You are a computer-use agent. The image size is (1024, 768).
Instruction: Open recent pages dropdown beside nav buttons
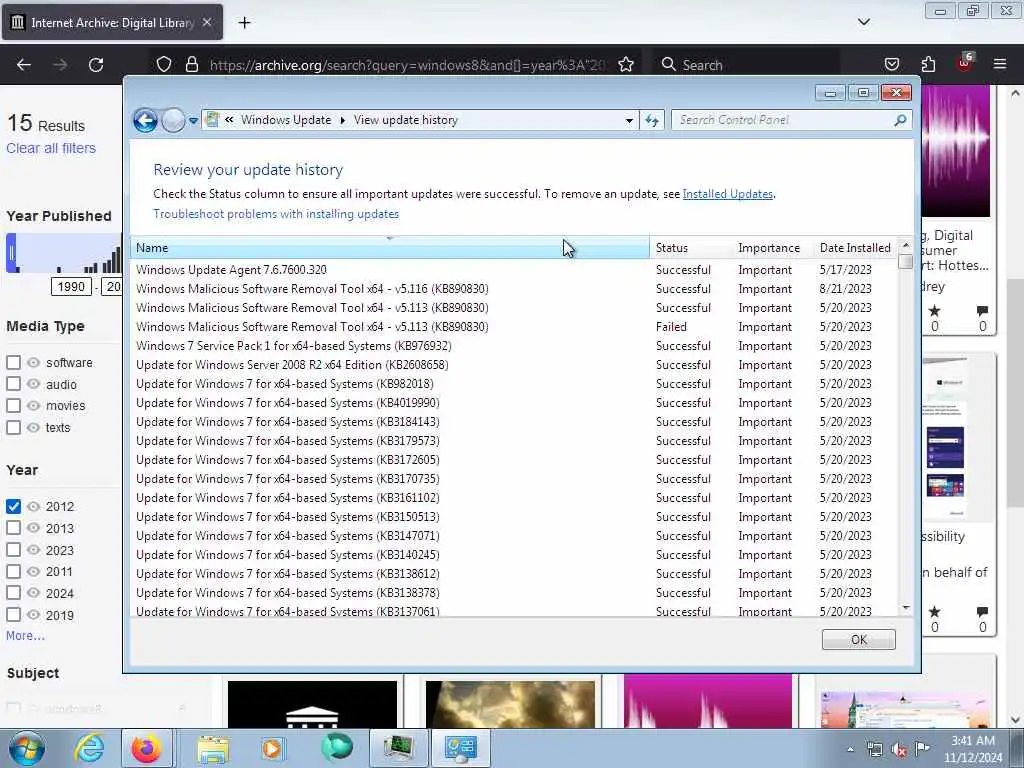coord(193,121)
